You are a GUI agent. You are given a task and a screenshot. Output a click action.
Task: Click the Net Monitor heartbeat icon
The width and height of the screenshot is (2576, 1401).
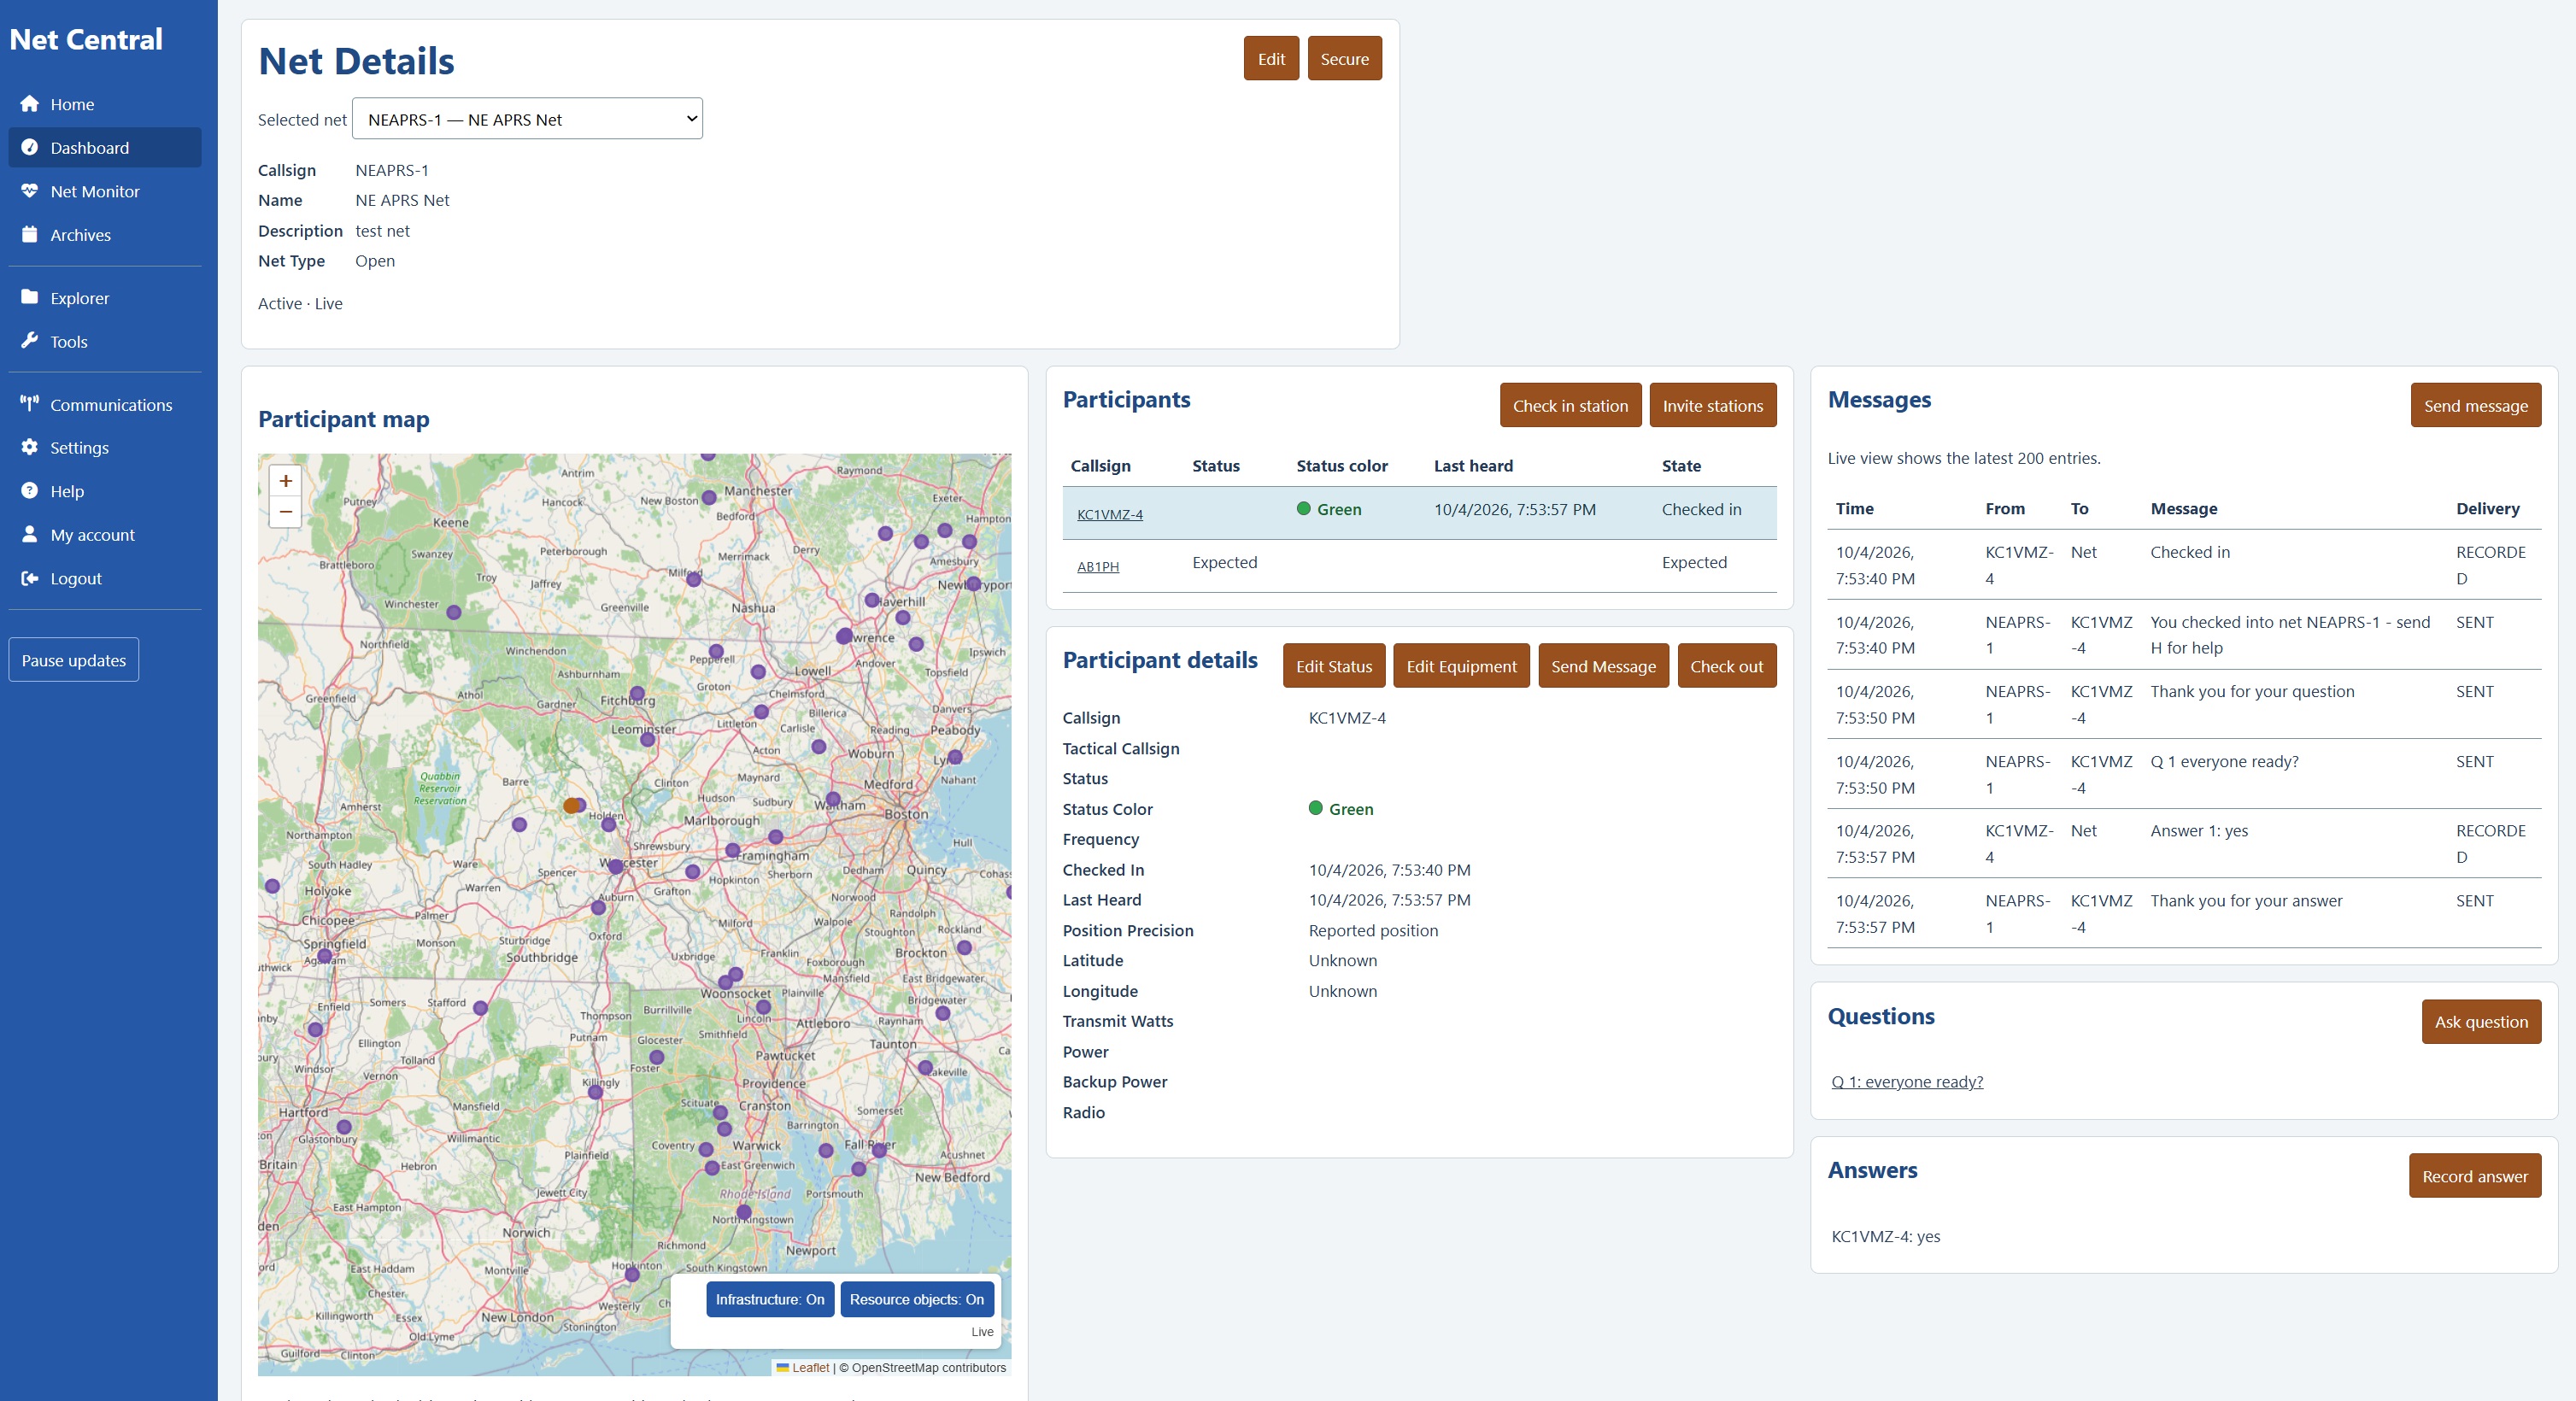[29, 191]
